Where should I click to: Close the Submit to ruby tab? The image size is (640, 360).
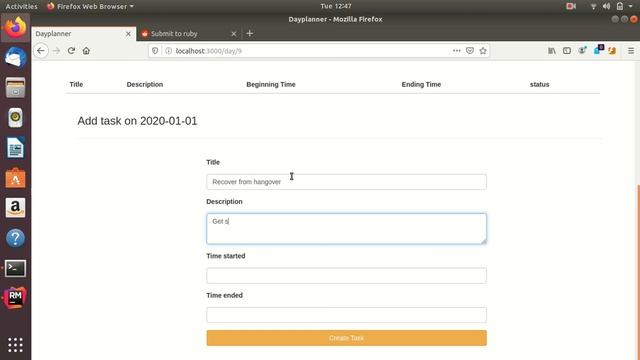(233, 34)
